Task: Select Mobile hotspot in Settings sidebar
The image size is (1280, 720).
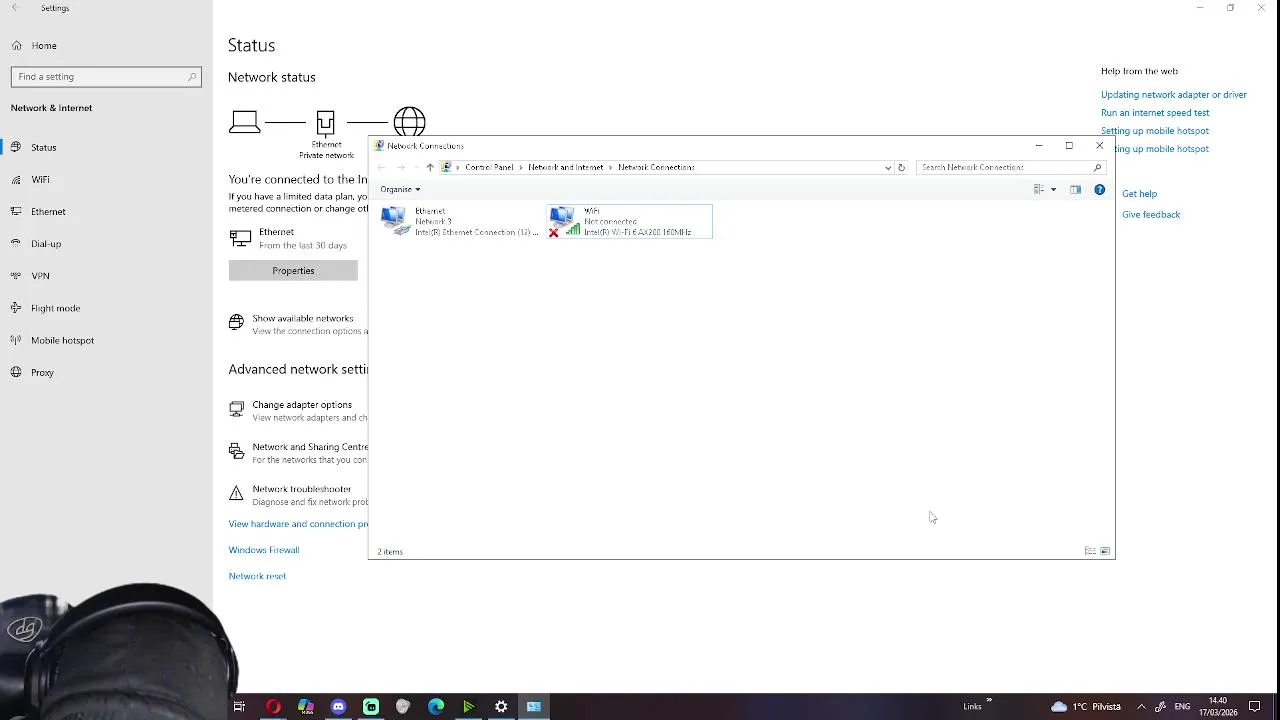Action: pos(106,340)
